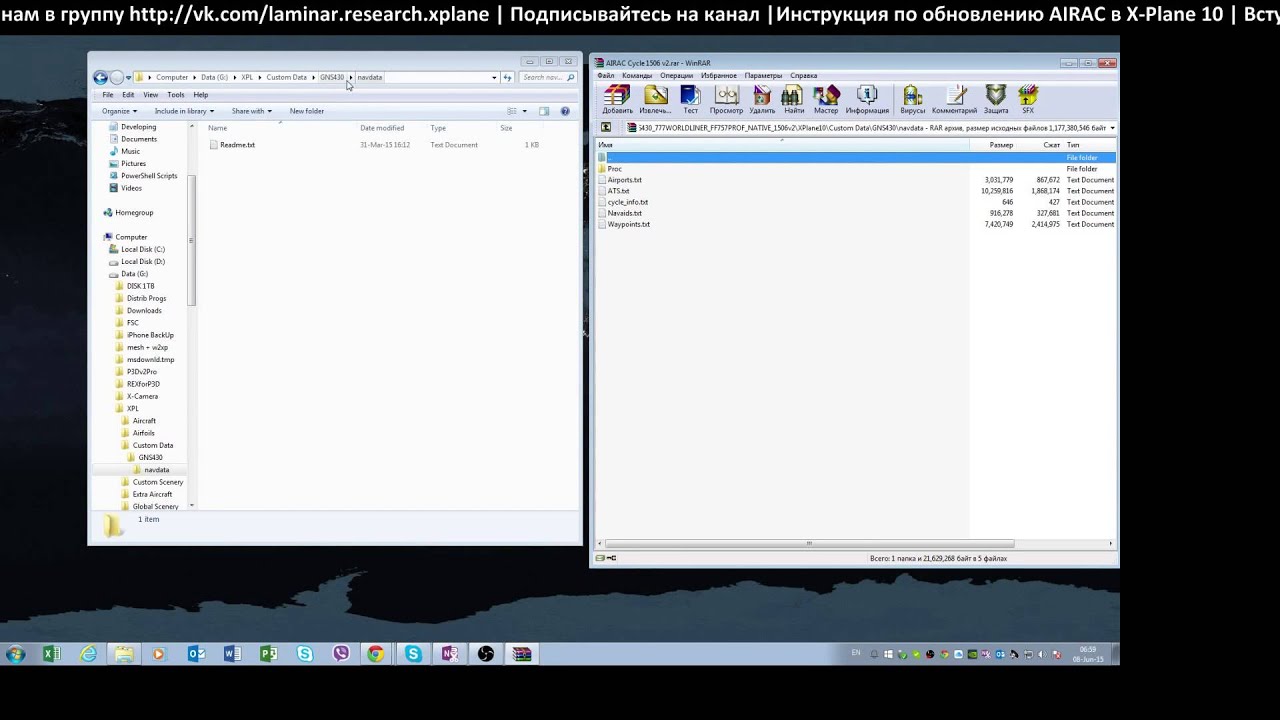Open Outlook from the taskbar
1280x720 pixels.
tap(196, 654)
